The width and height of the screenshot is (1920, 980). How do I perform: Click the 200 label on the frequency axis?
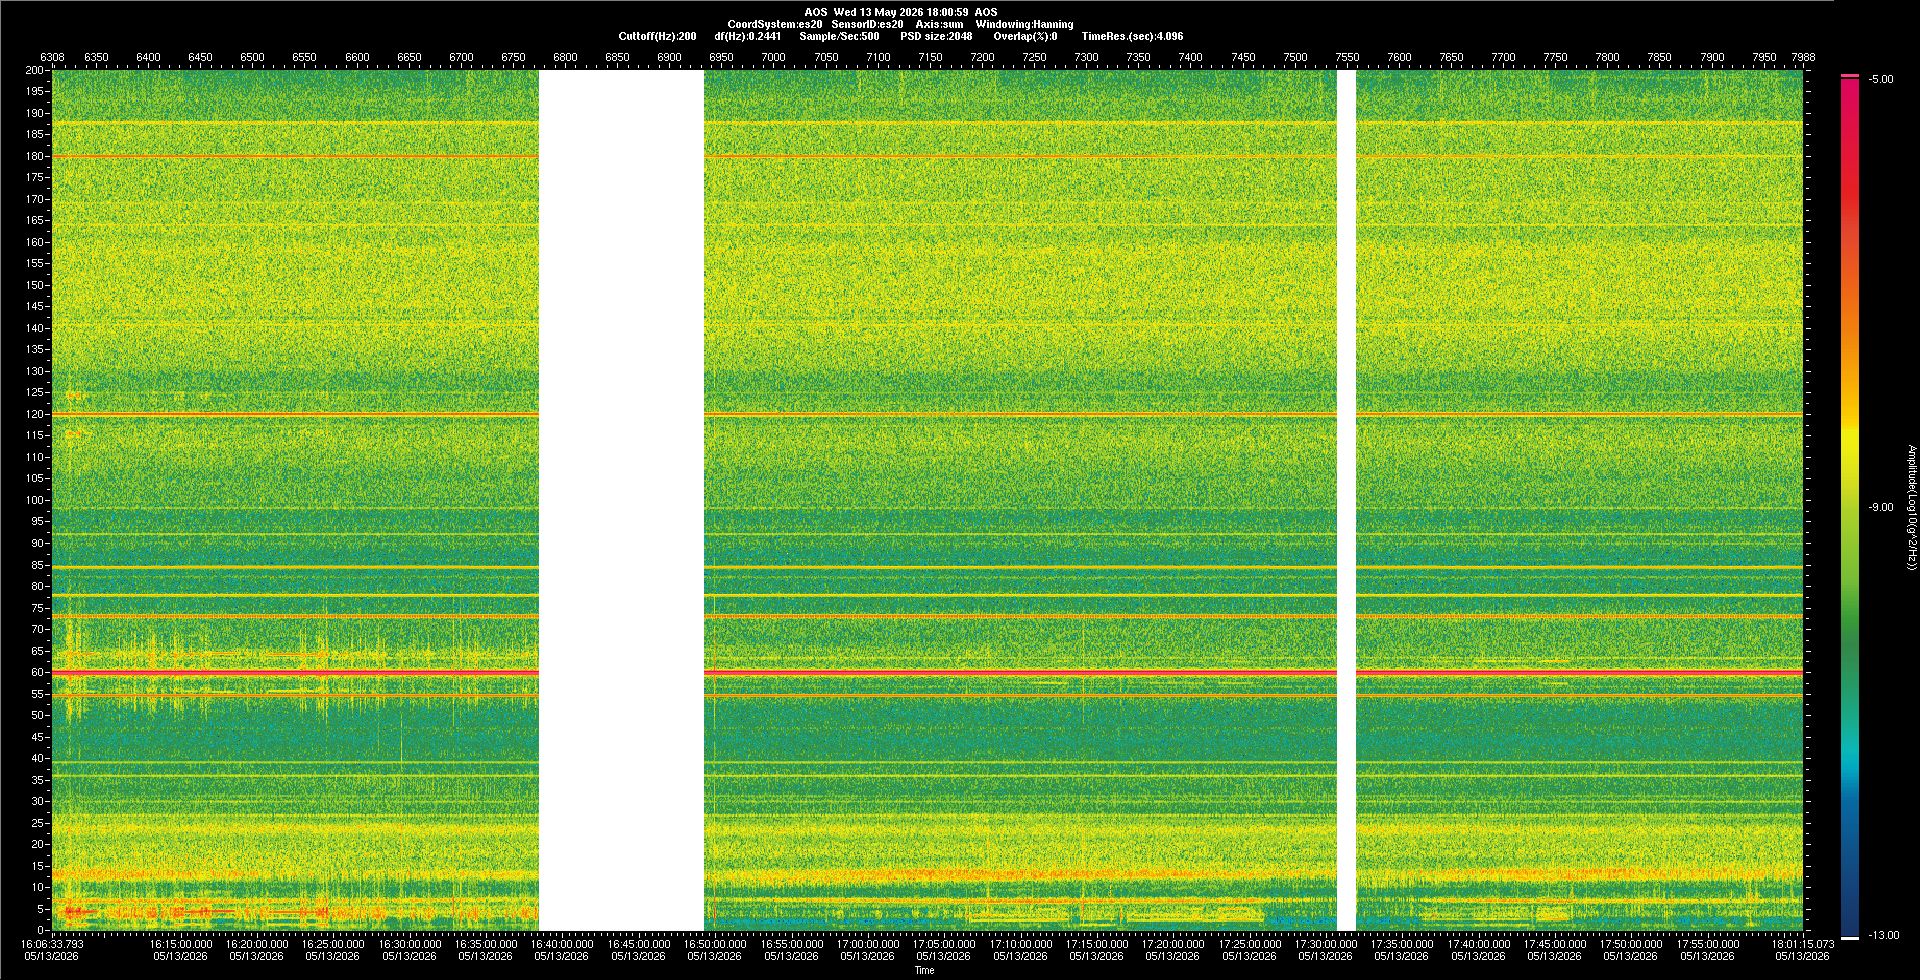point(35,70)
